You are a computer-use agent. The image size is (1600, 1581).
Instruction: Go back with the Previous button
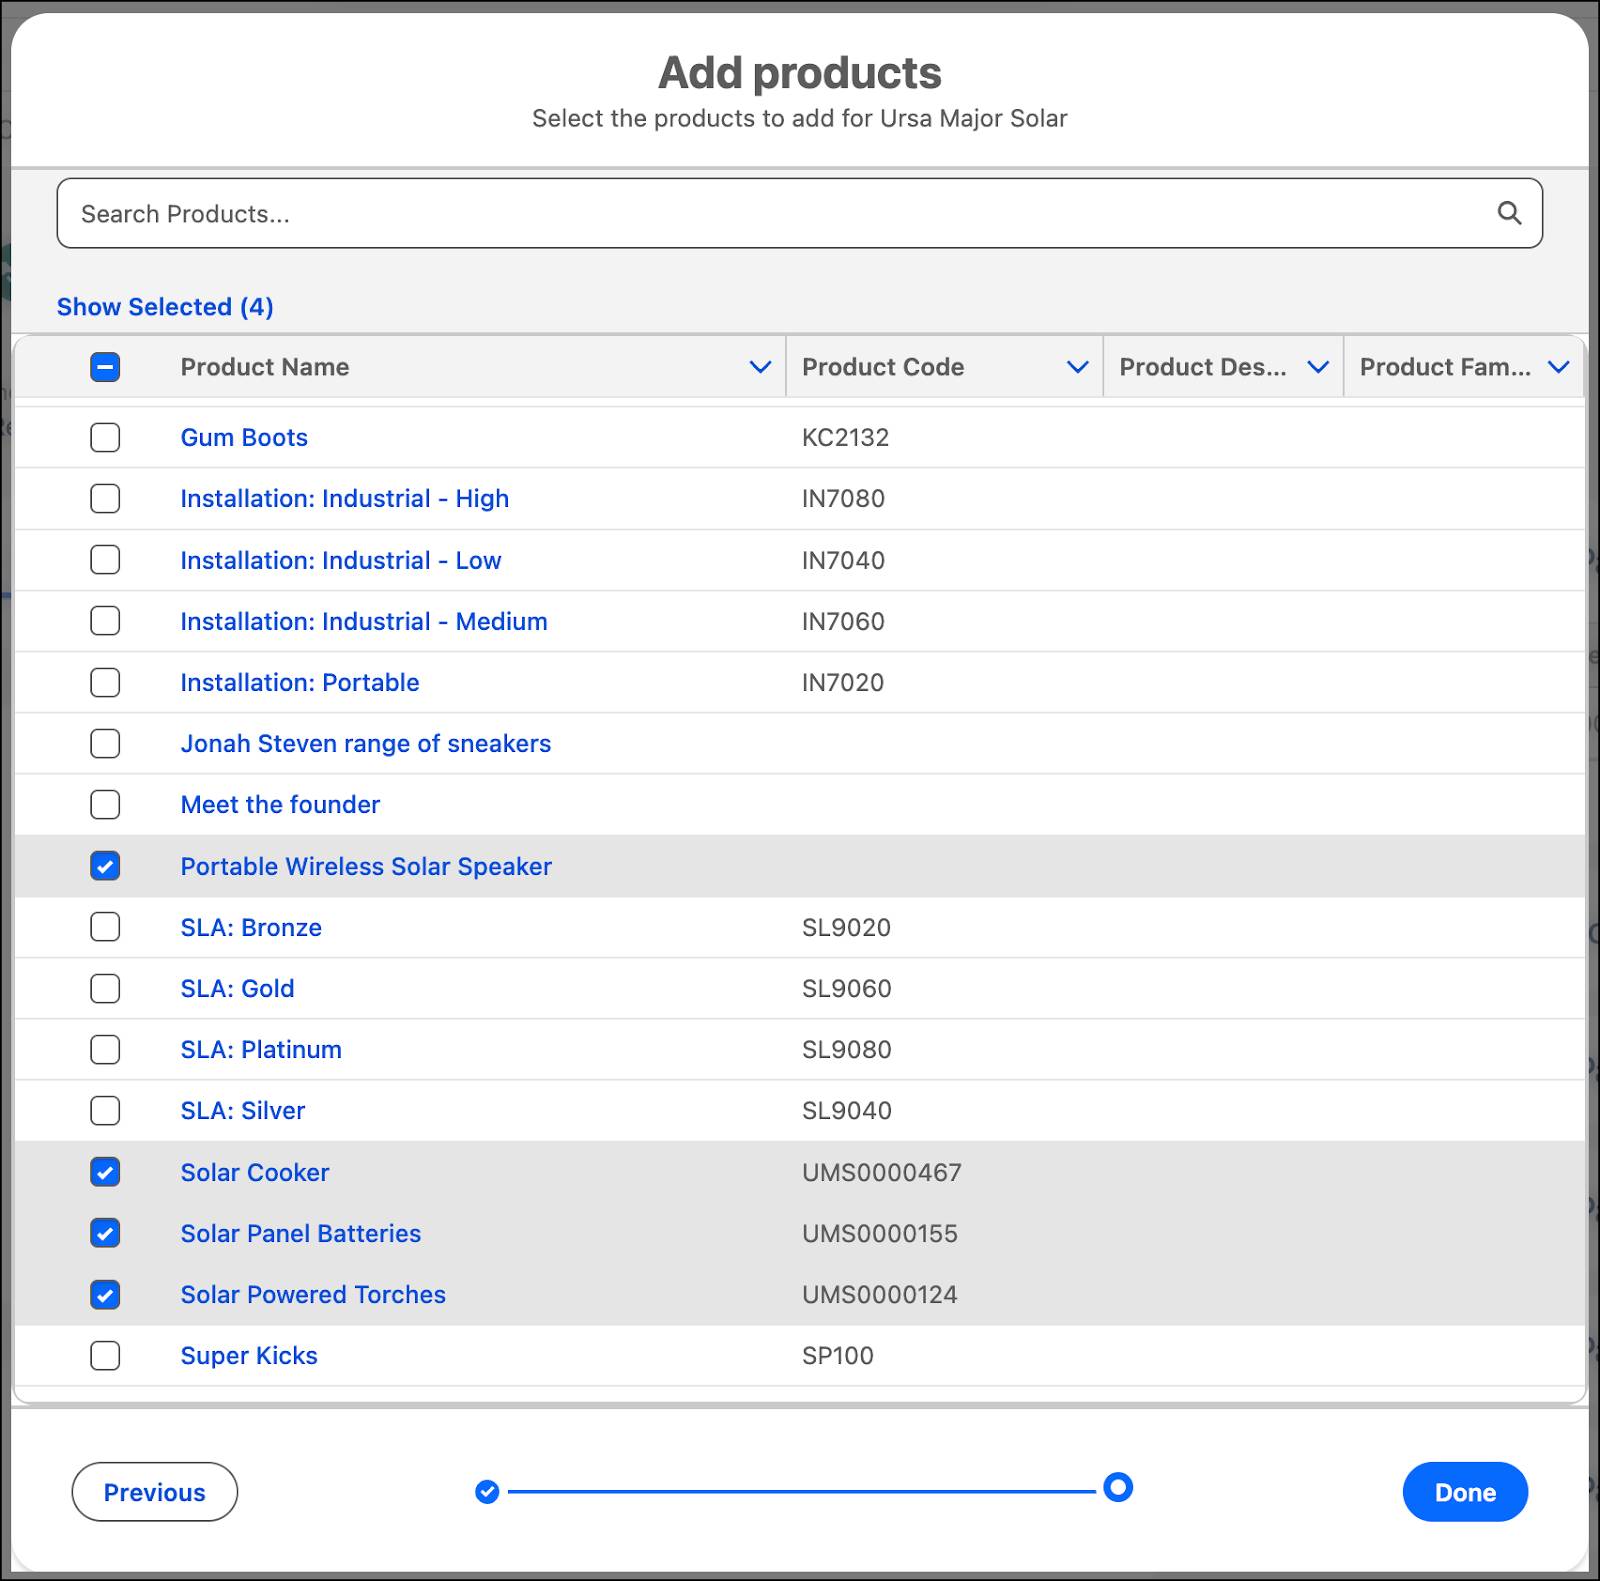click(155, 1492)
